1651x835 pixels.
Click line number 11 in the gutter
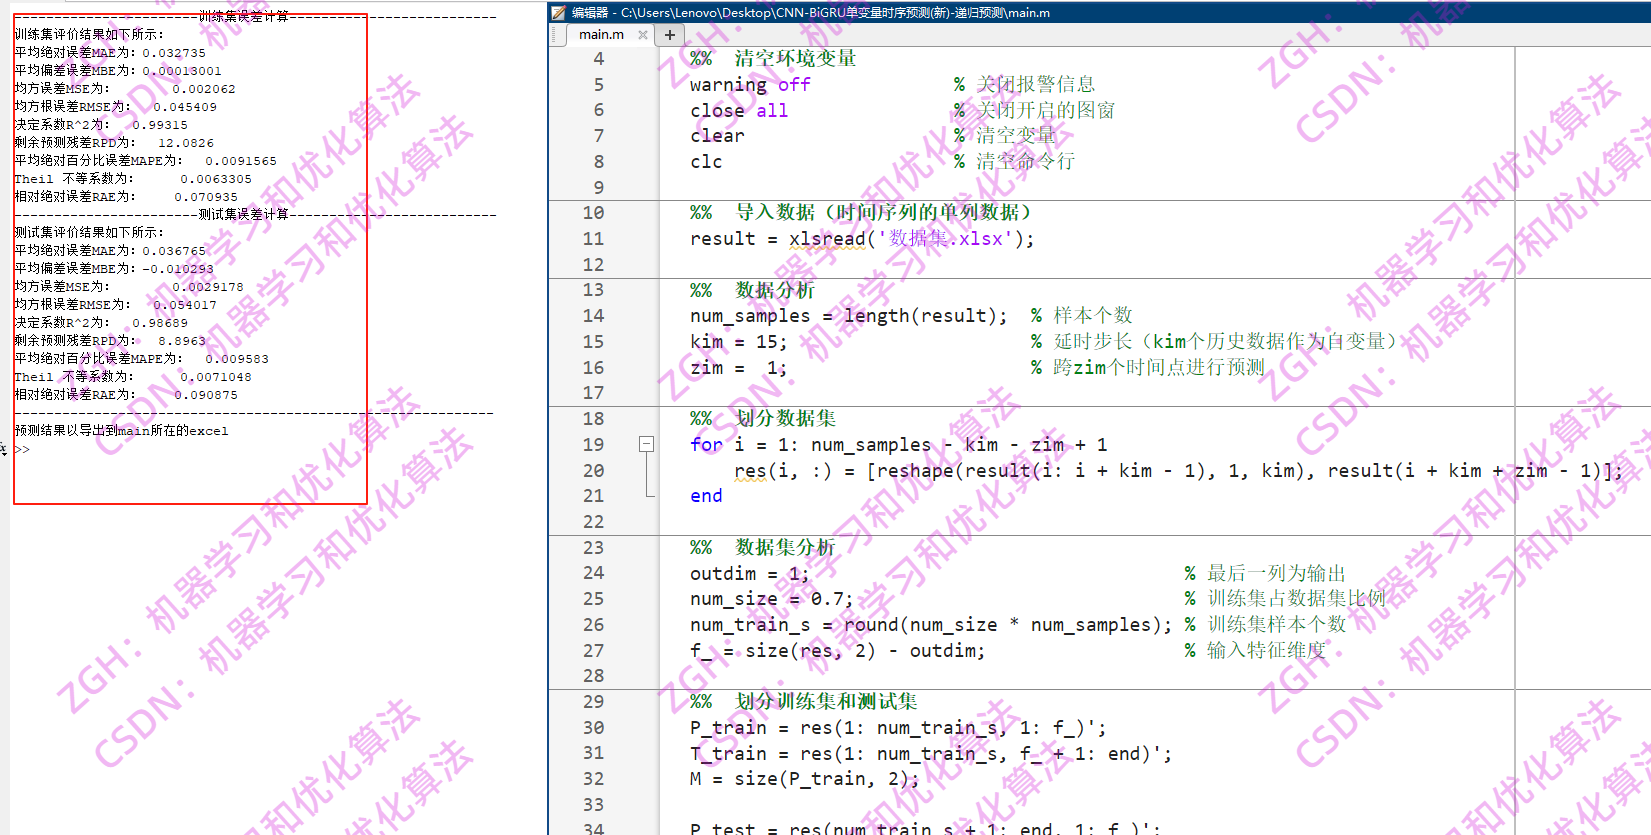593,239
